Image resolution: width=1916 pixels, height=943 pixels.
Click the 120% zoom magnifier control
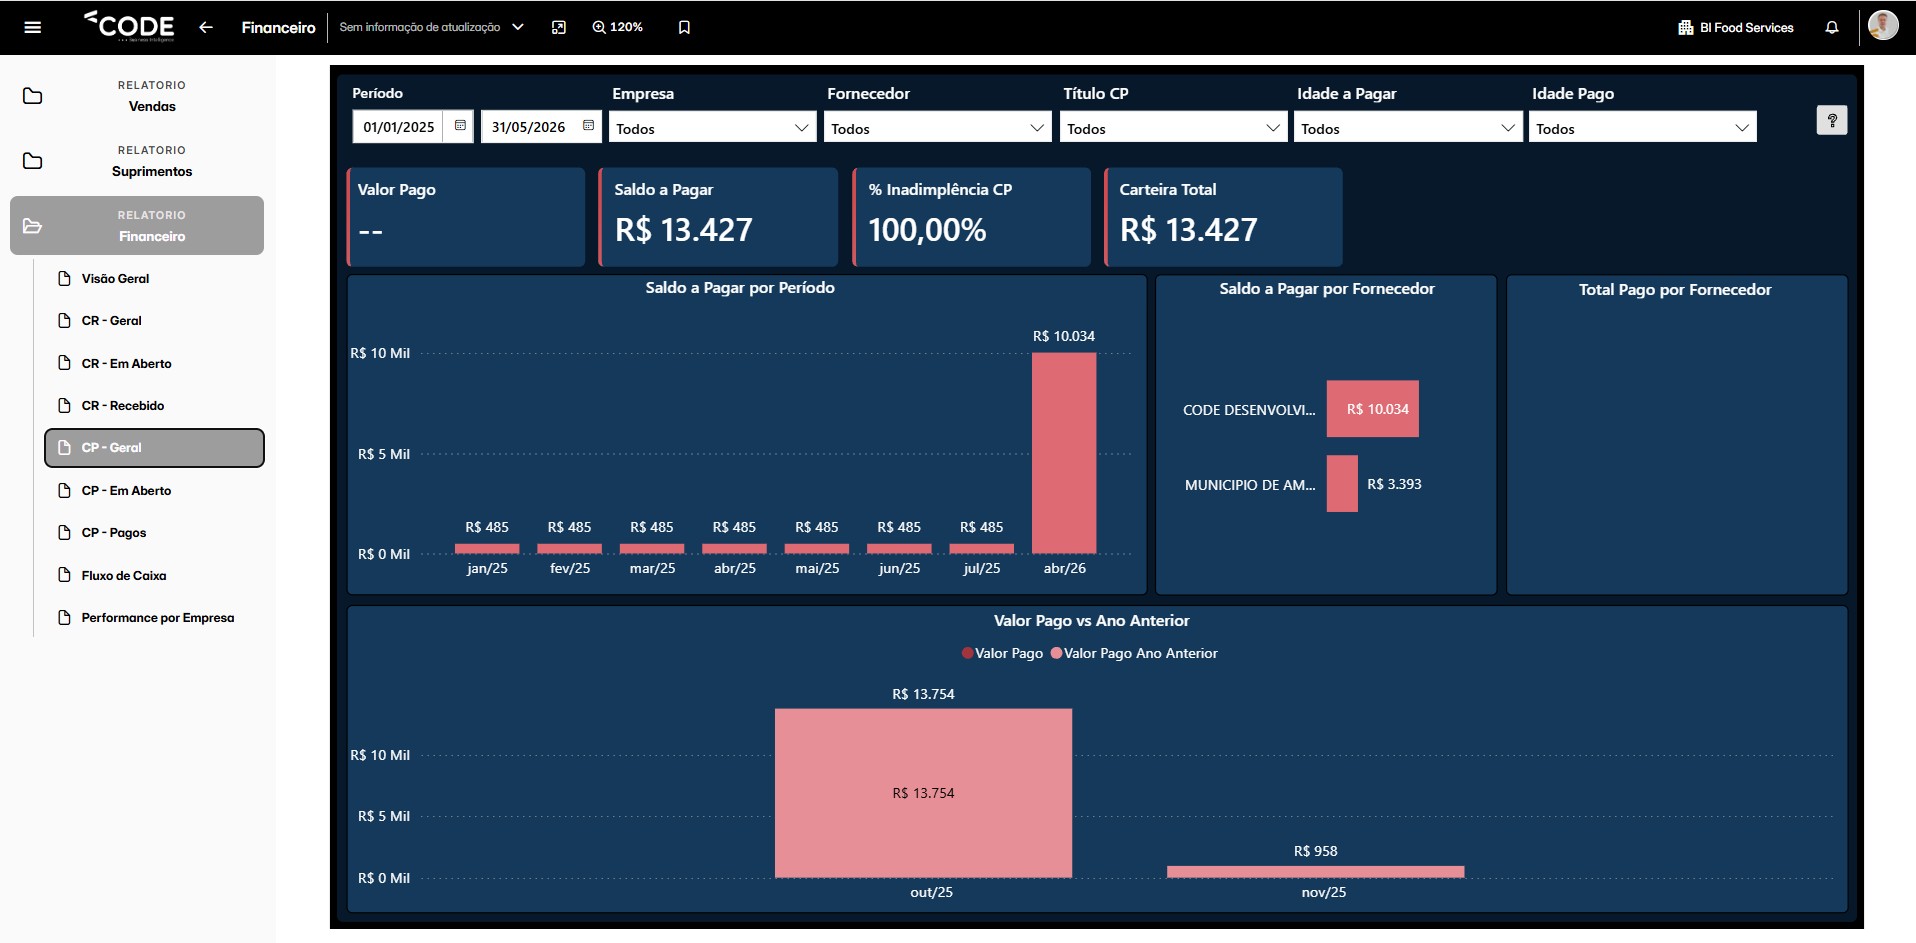coord(617,27)
